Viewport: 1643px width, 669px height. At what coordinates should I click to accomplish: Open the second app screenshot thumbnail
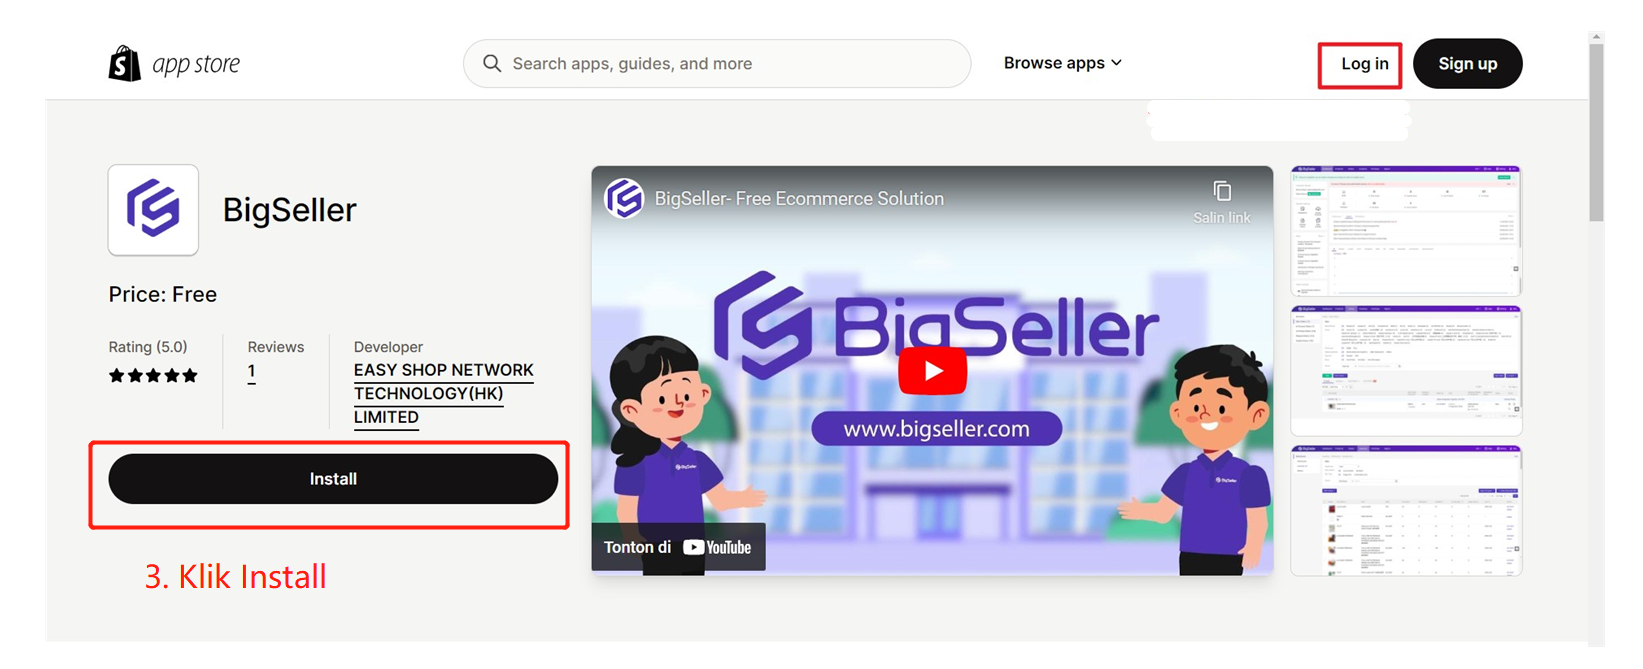1406,371
